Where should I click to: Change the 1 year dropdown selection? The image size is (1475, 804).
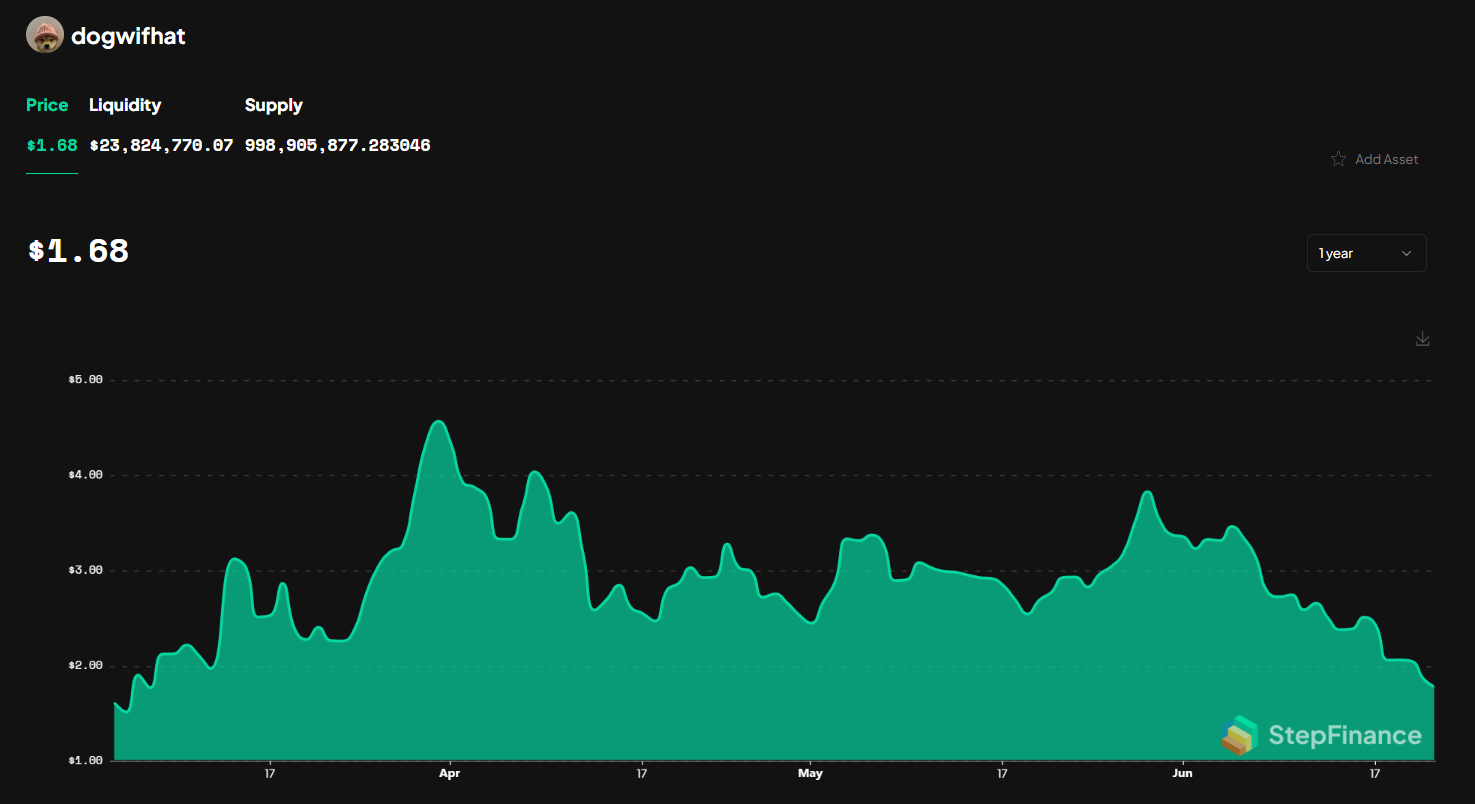1366,253
